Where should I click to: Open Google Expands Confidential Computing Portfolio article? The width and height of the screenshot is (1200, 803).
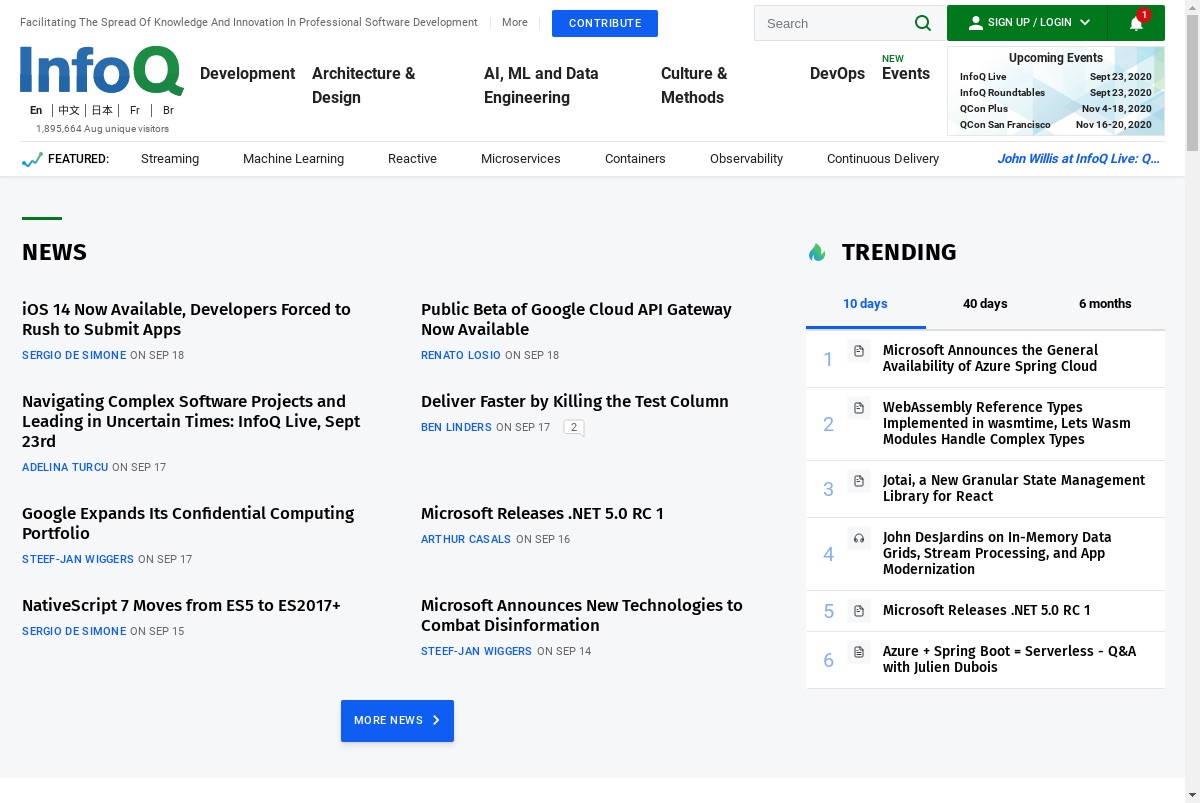pyautogui.click(x=188, y=523)
